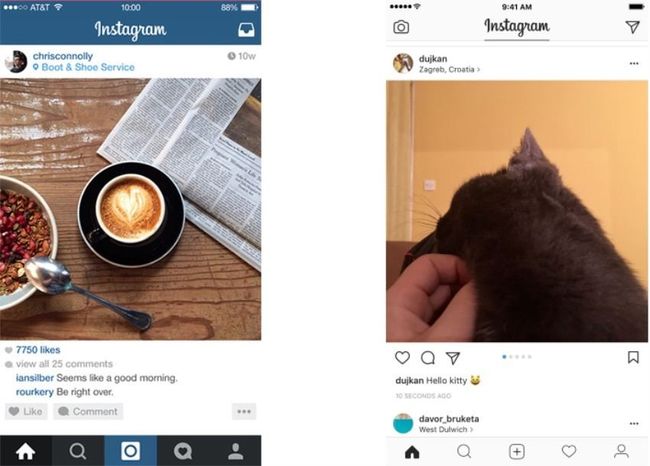Open options menu for davor_bruketa's post
The width and height of the screenshot is (650, 466).
click(x=634, y=423)
